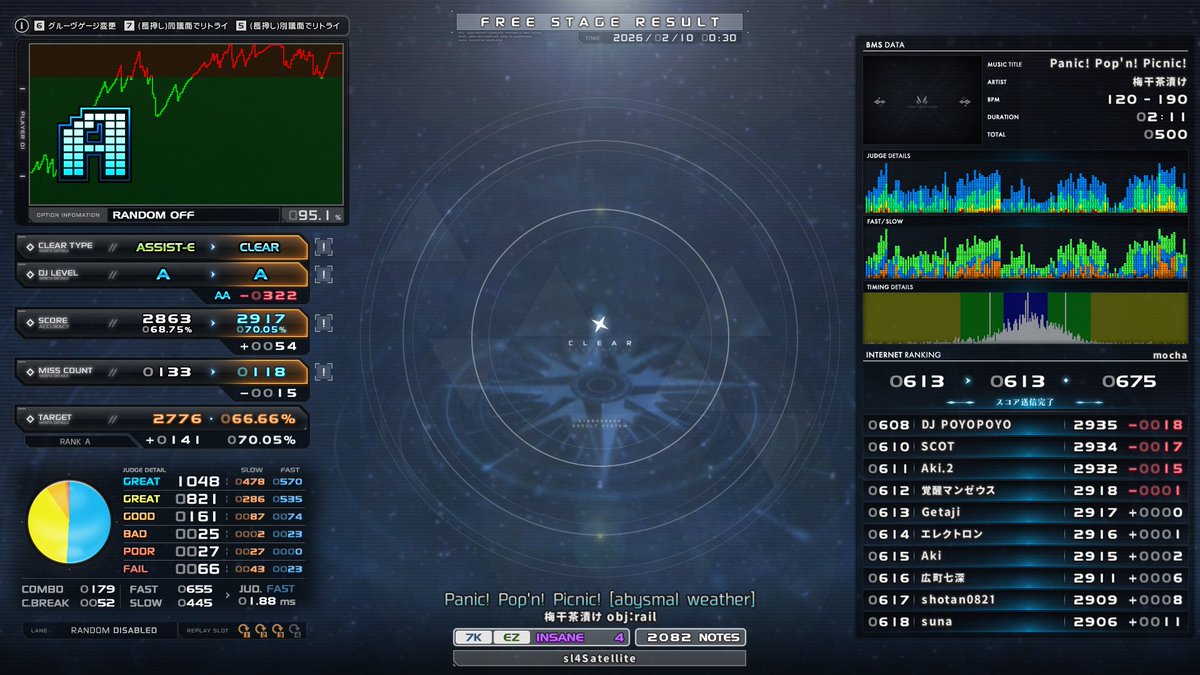Screen dimensions: 1200x675
Task: Click the diamond icon next to Score
Action: tap(30, 322)
